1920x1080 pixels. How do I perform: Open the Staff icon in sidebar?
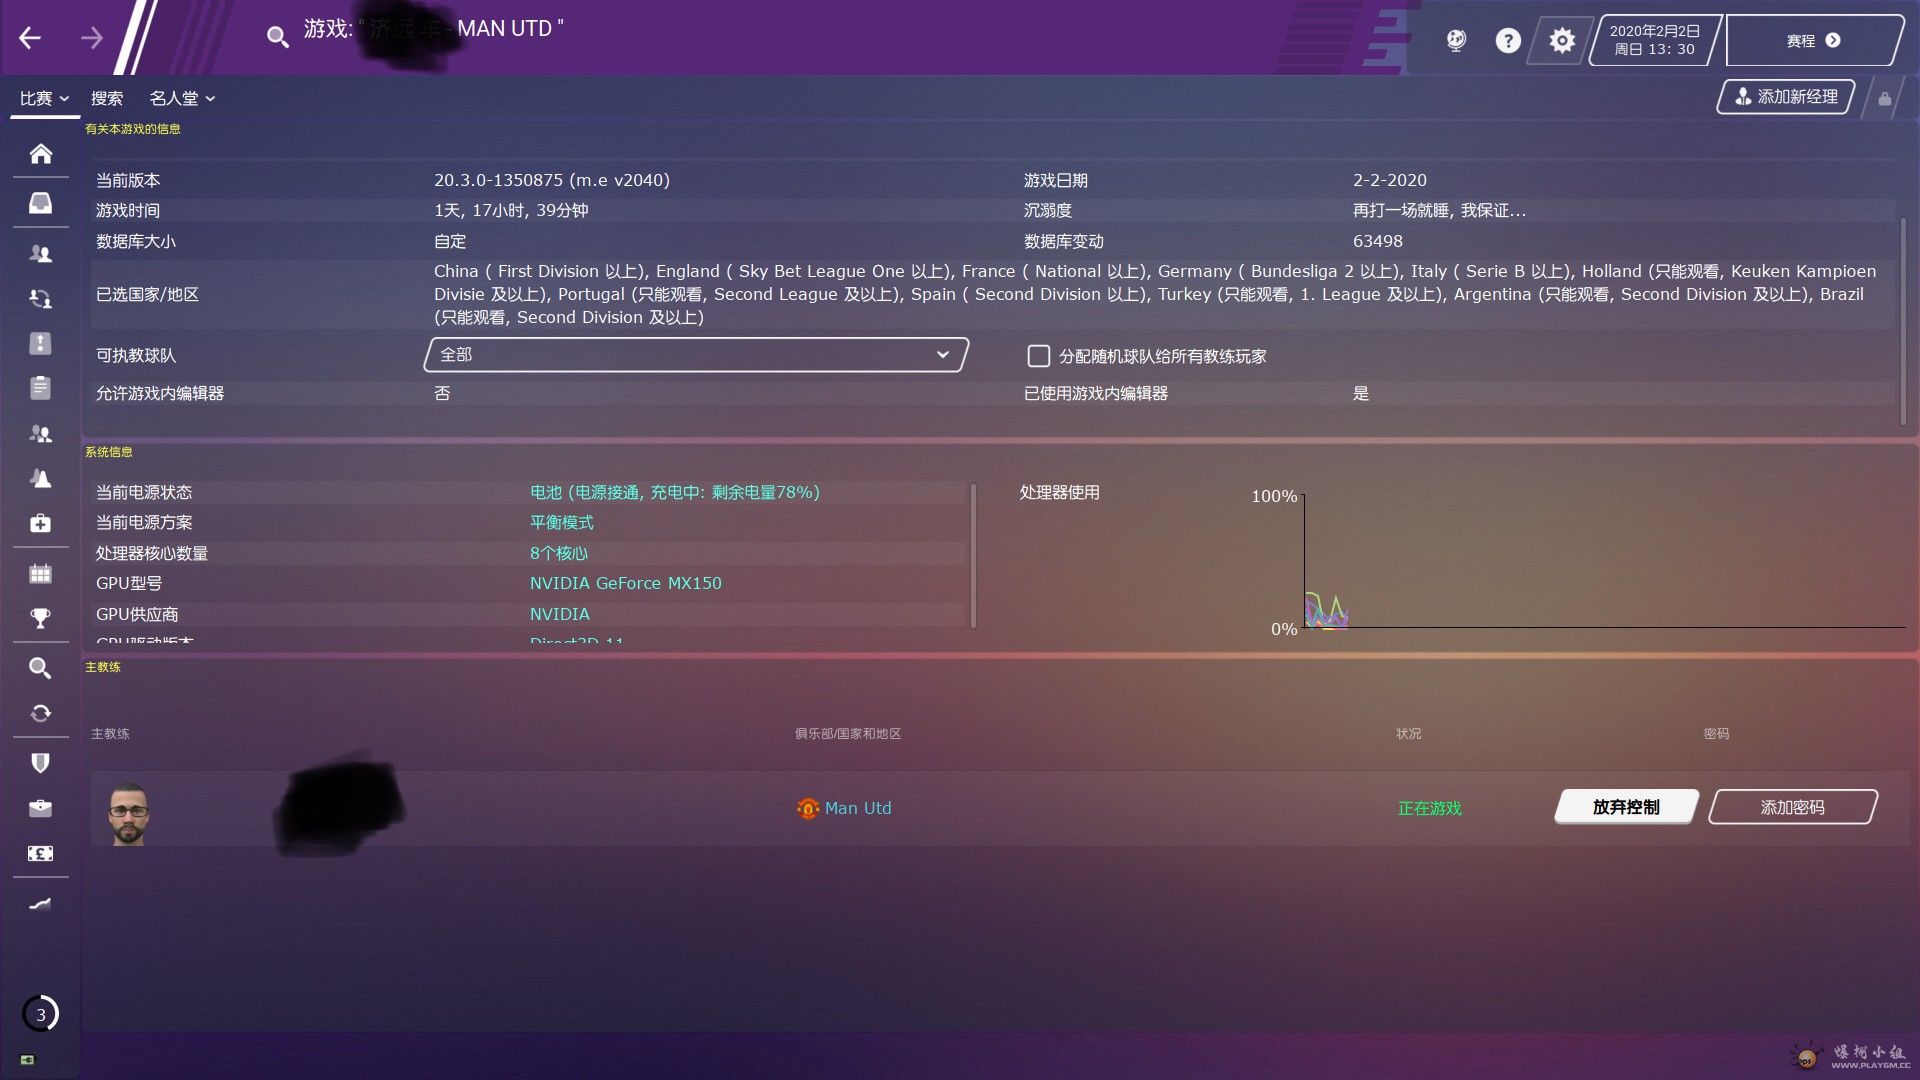point(40,434)
